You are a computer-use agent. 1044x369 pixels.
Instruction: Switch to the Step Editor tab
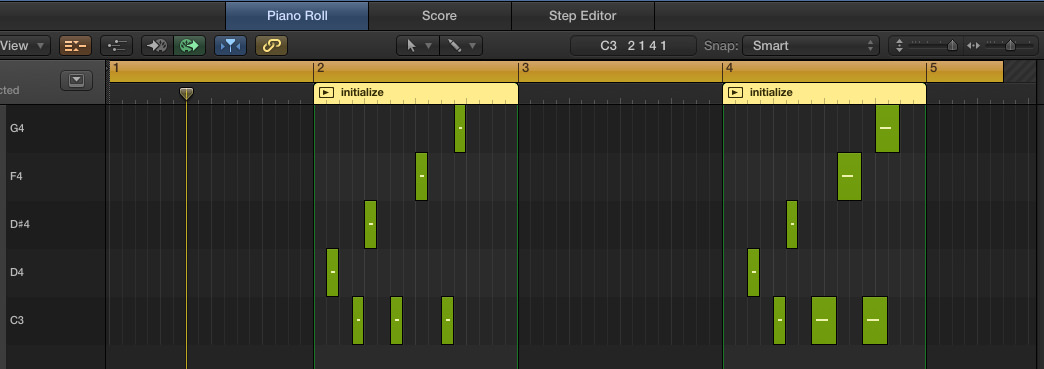tap(583, 15)
